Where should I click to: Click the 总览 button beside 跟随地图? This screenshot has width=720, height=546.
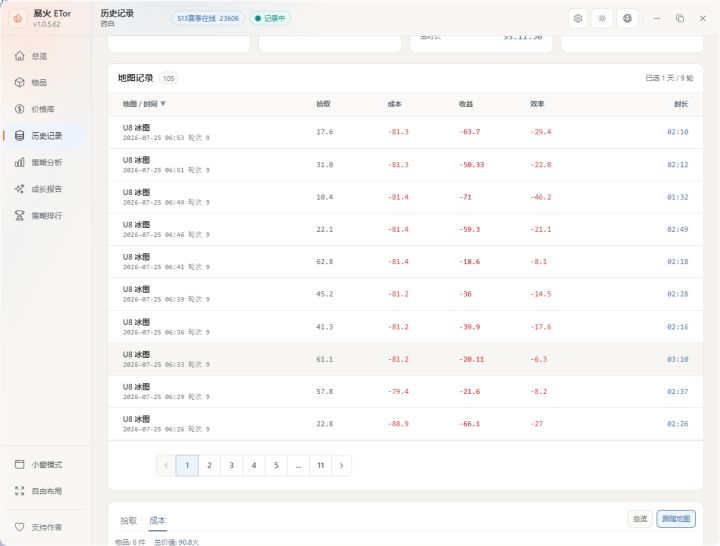click(640, 519)
